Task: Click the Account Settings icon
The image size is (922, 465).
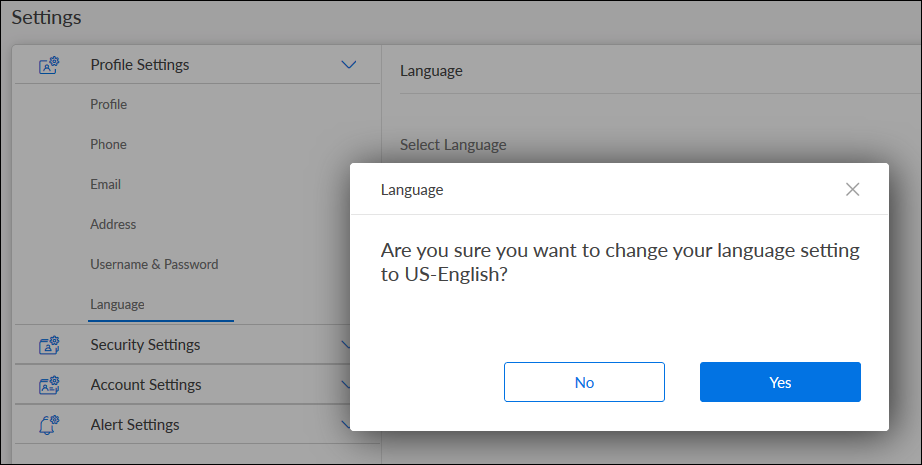Action: (x=49, y=385)
